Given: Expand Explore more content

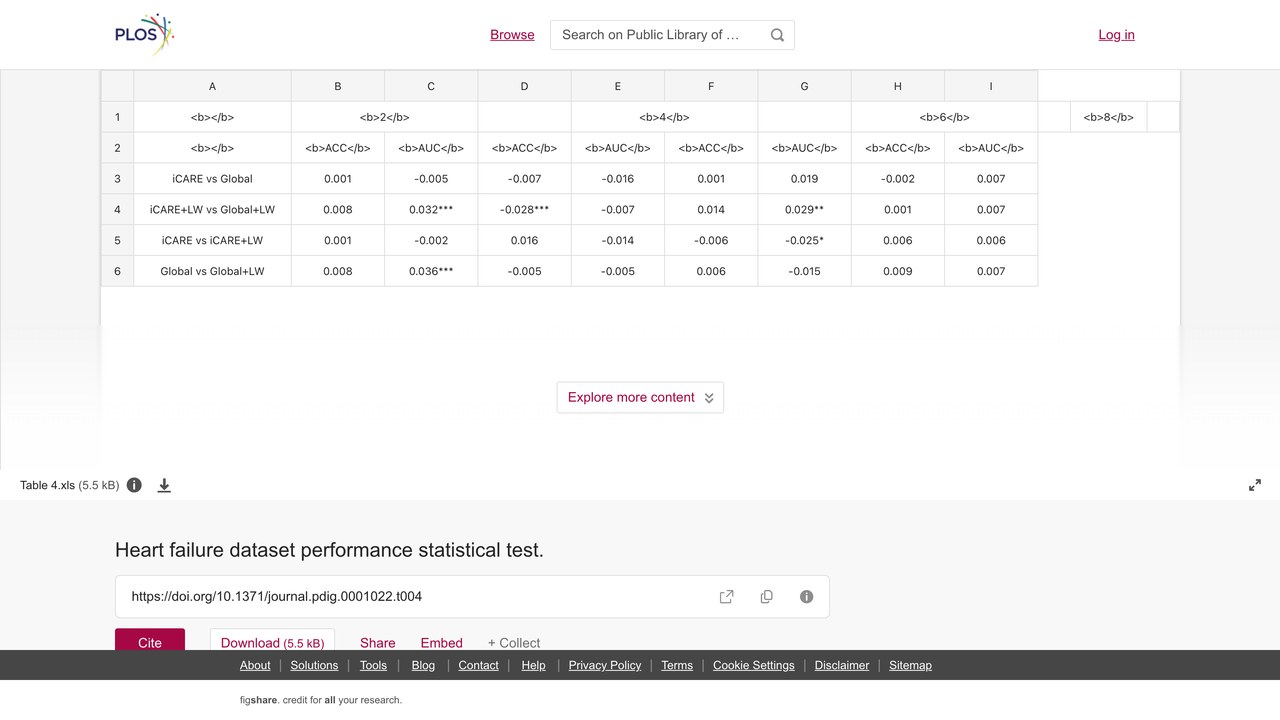Looking at the screenshot, I should tap(640, 397).
